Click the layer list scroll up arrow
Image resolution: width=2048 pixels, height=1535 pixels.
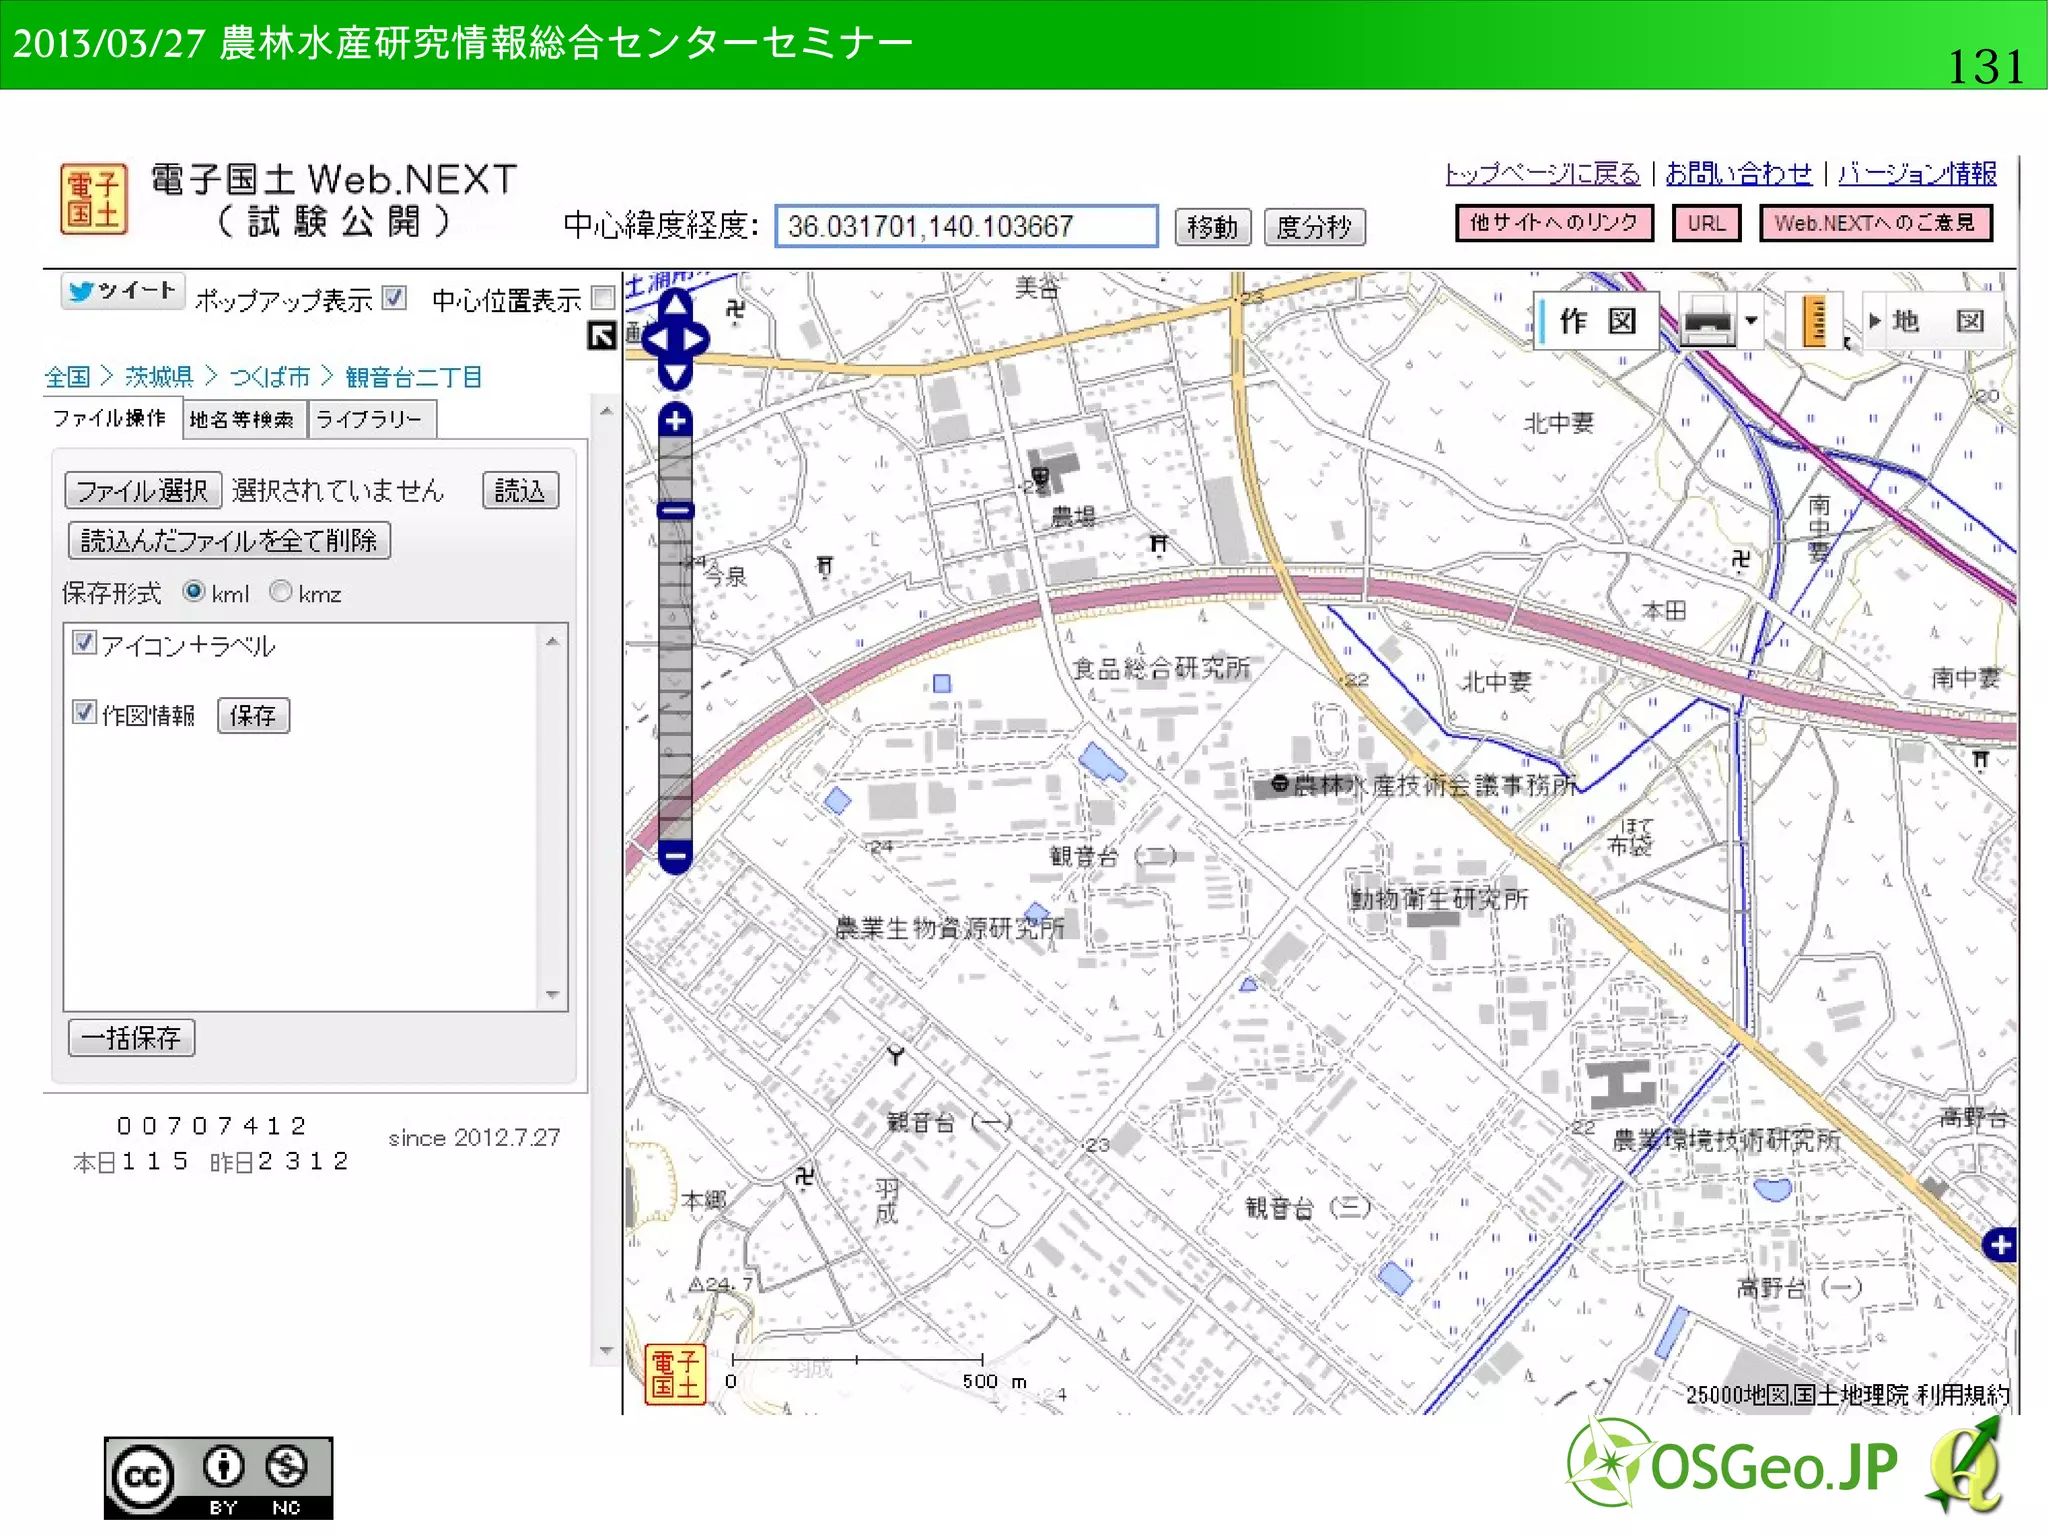[552, 641]
